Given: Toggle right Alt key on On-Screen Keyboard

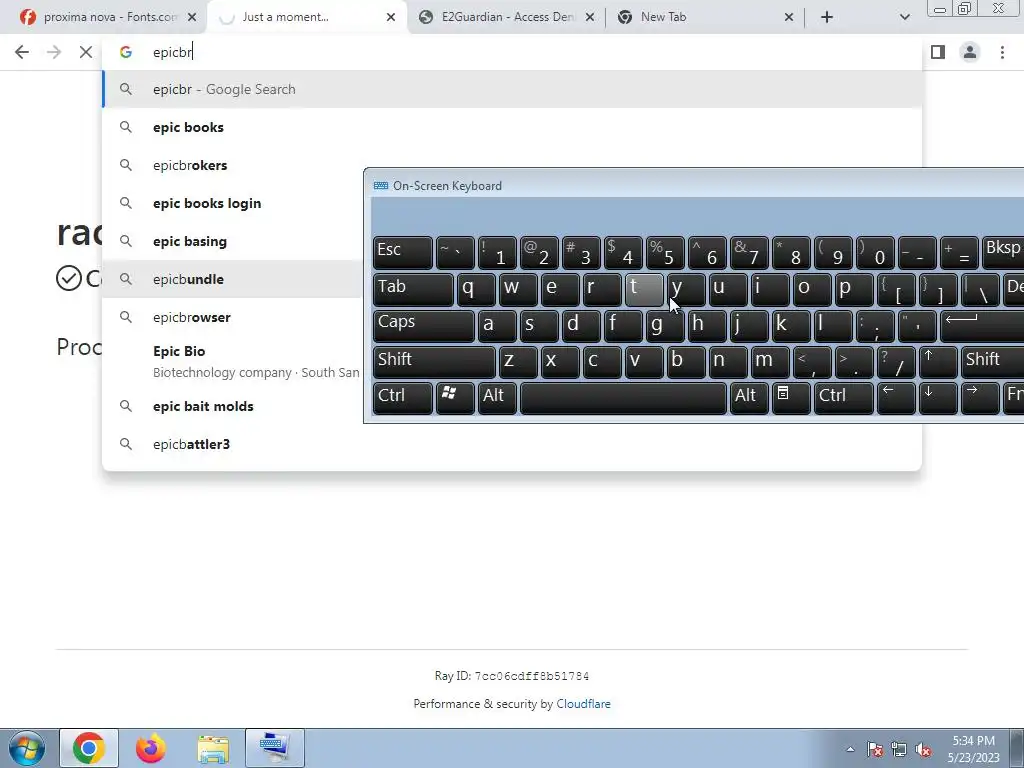Looking at the screenshot, I should pyautogui.click(x=749, y=398).
